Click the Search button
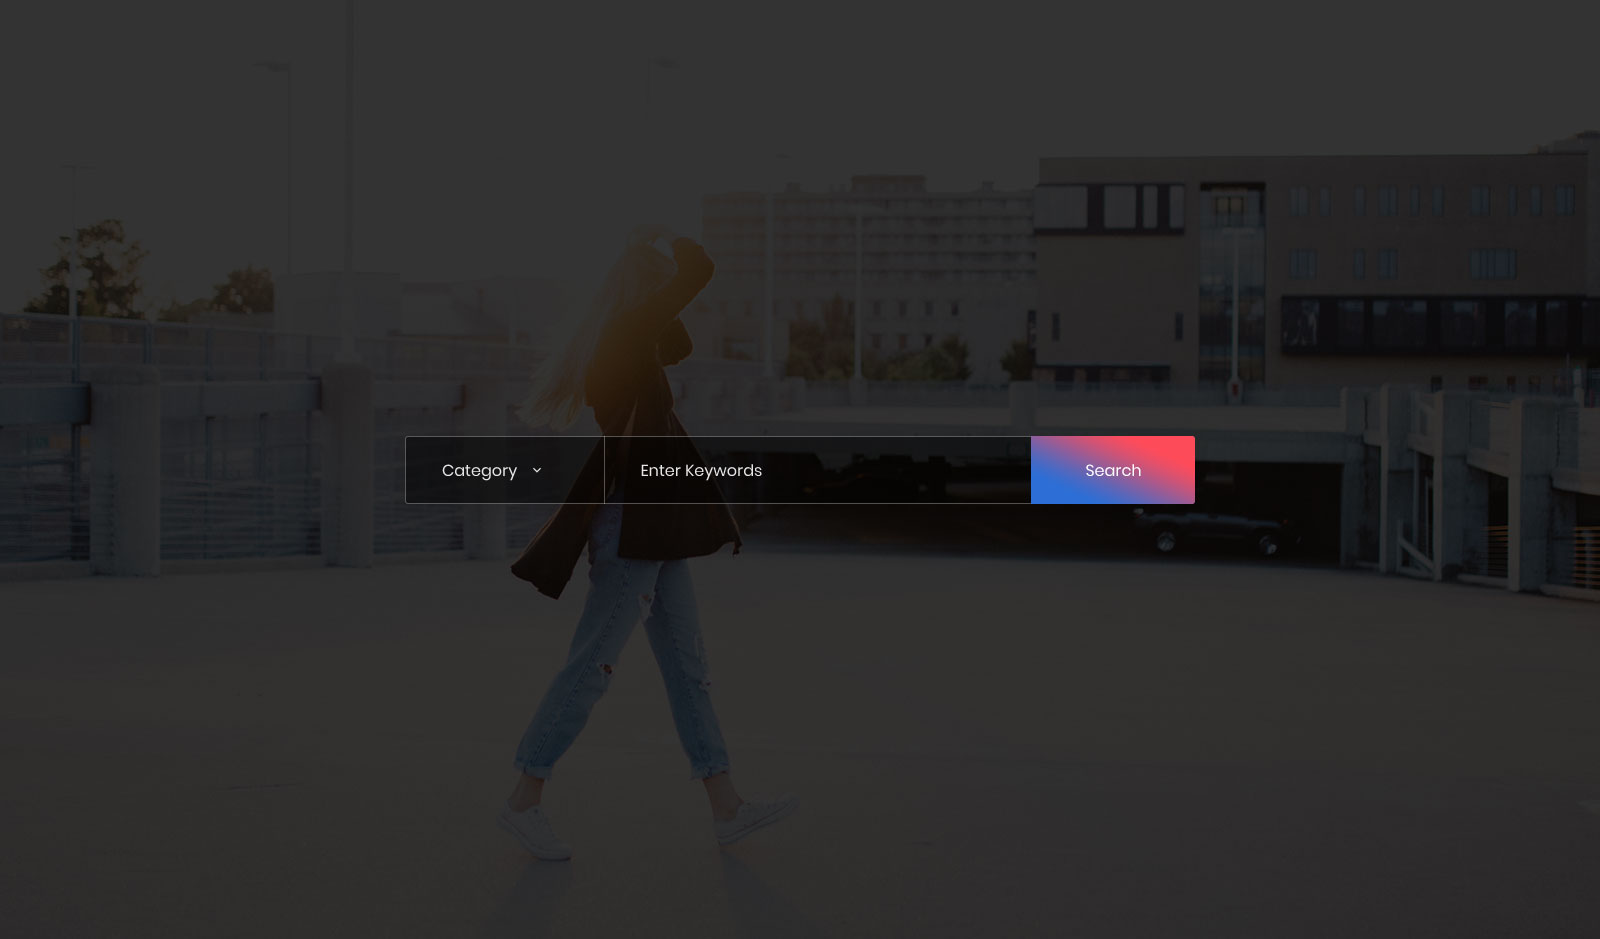This screenshot has width=1600, height=939. pyautogui.click(x=1113, y=470)
